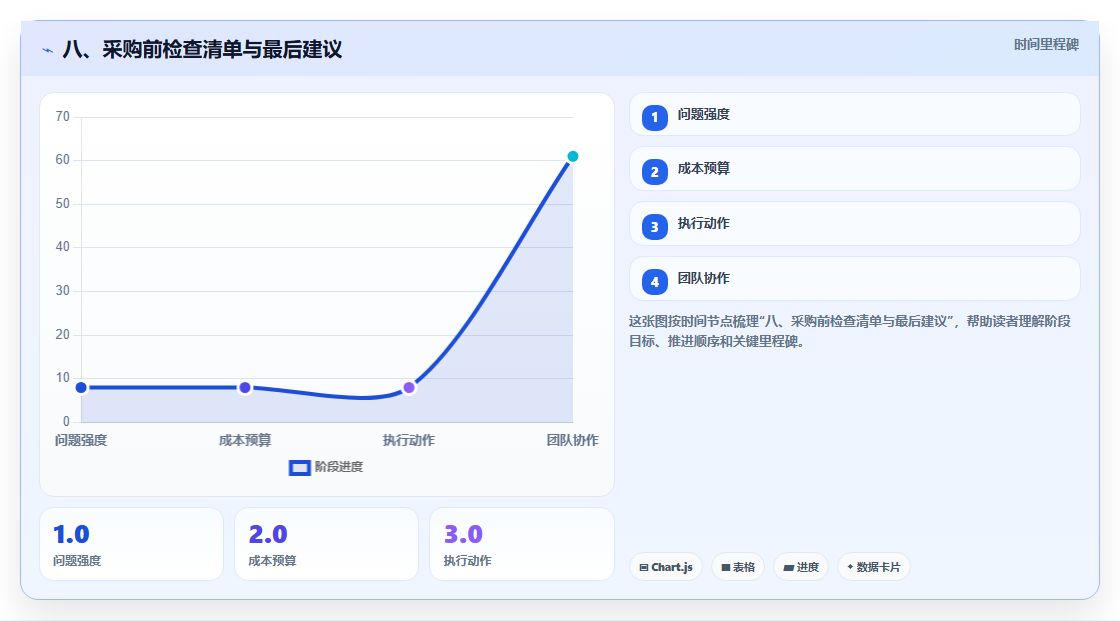Open the 2.0 成本预算 stat card
The width and height of the screenshot is (1120, 621).
pyautogui.click(x=326, y=545)
